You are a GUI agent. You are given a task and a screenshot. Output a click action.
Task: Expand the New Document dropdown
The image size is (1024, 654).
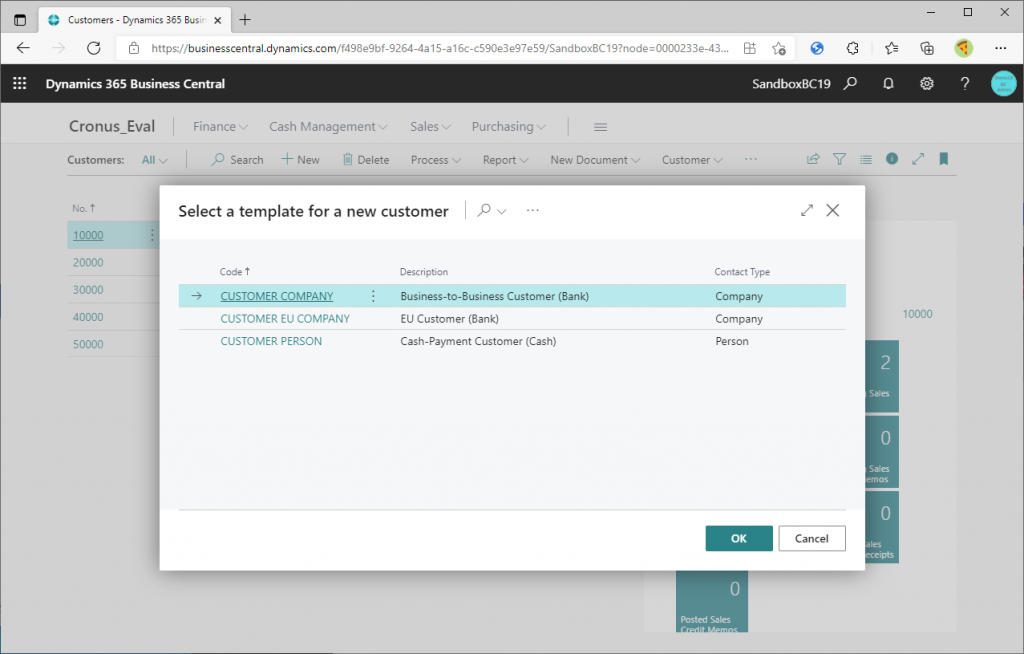point(595,160)
